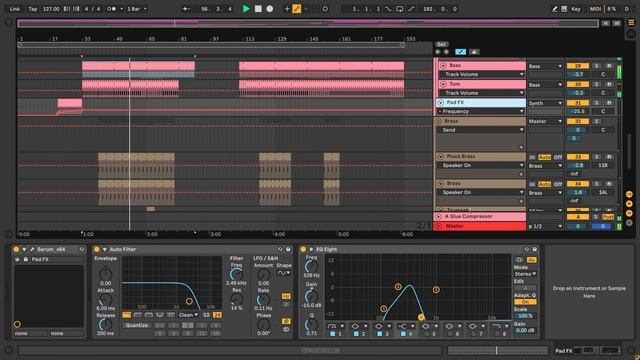
Task: Open Master output 1/2 dropdown
Action: point(545,226)
